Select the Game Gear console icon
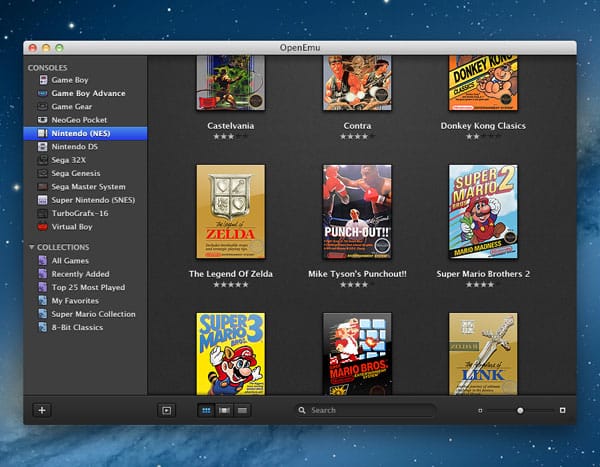600x467 pixels. pyautogui.click(x=41, y=106)
